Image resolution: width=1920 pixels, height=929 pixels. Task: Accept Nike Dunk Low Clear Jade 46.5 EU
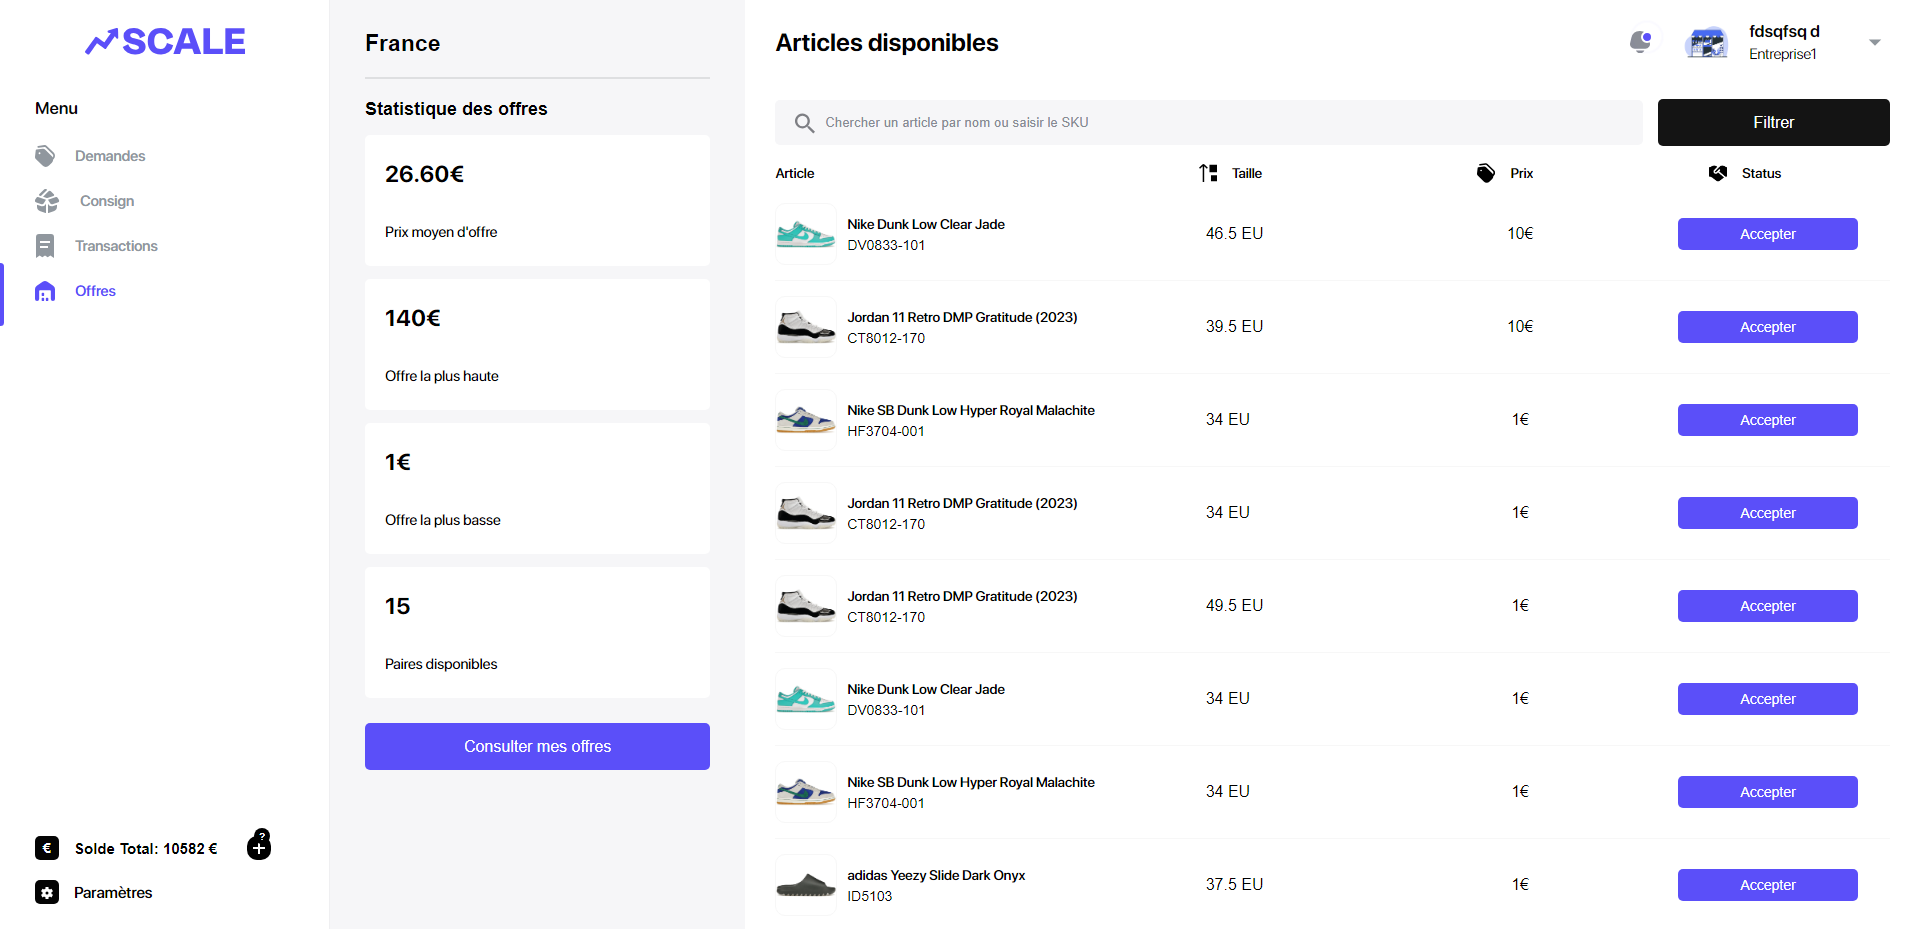[x=1767, y=234]
